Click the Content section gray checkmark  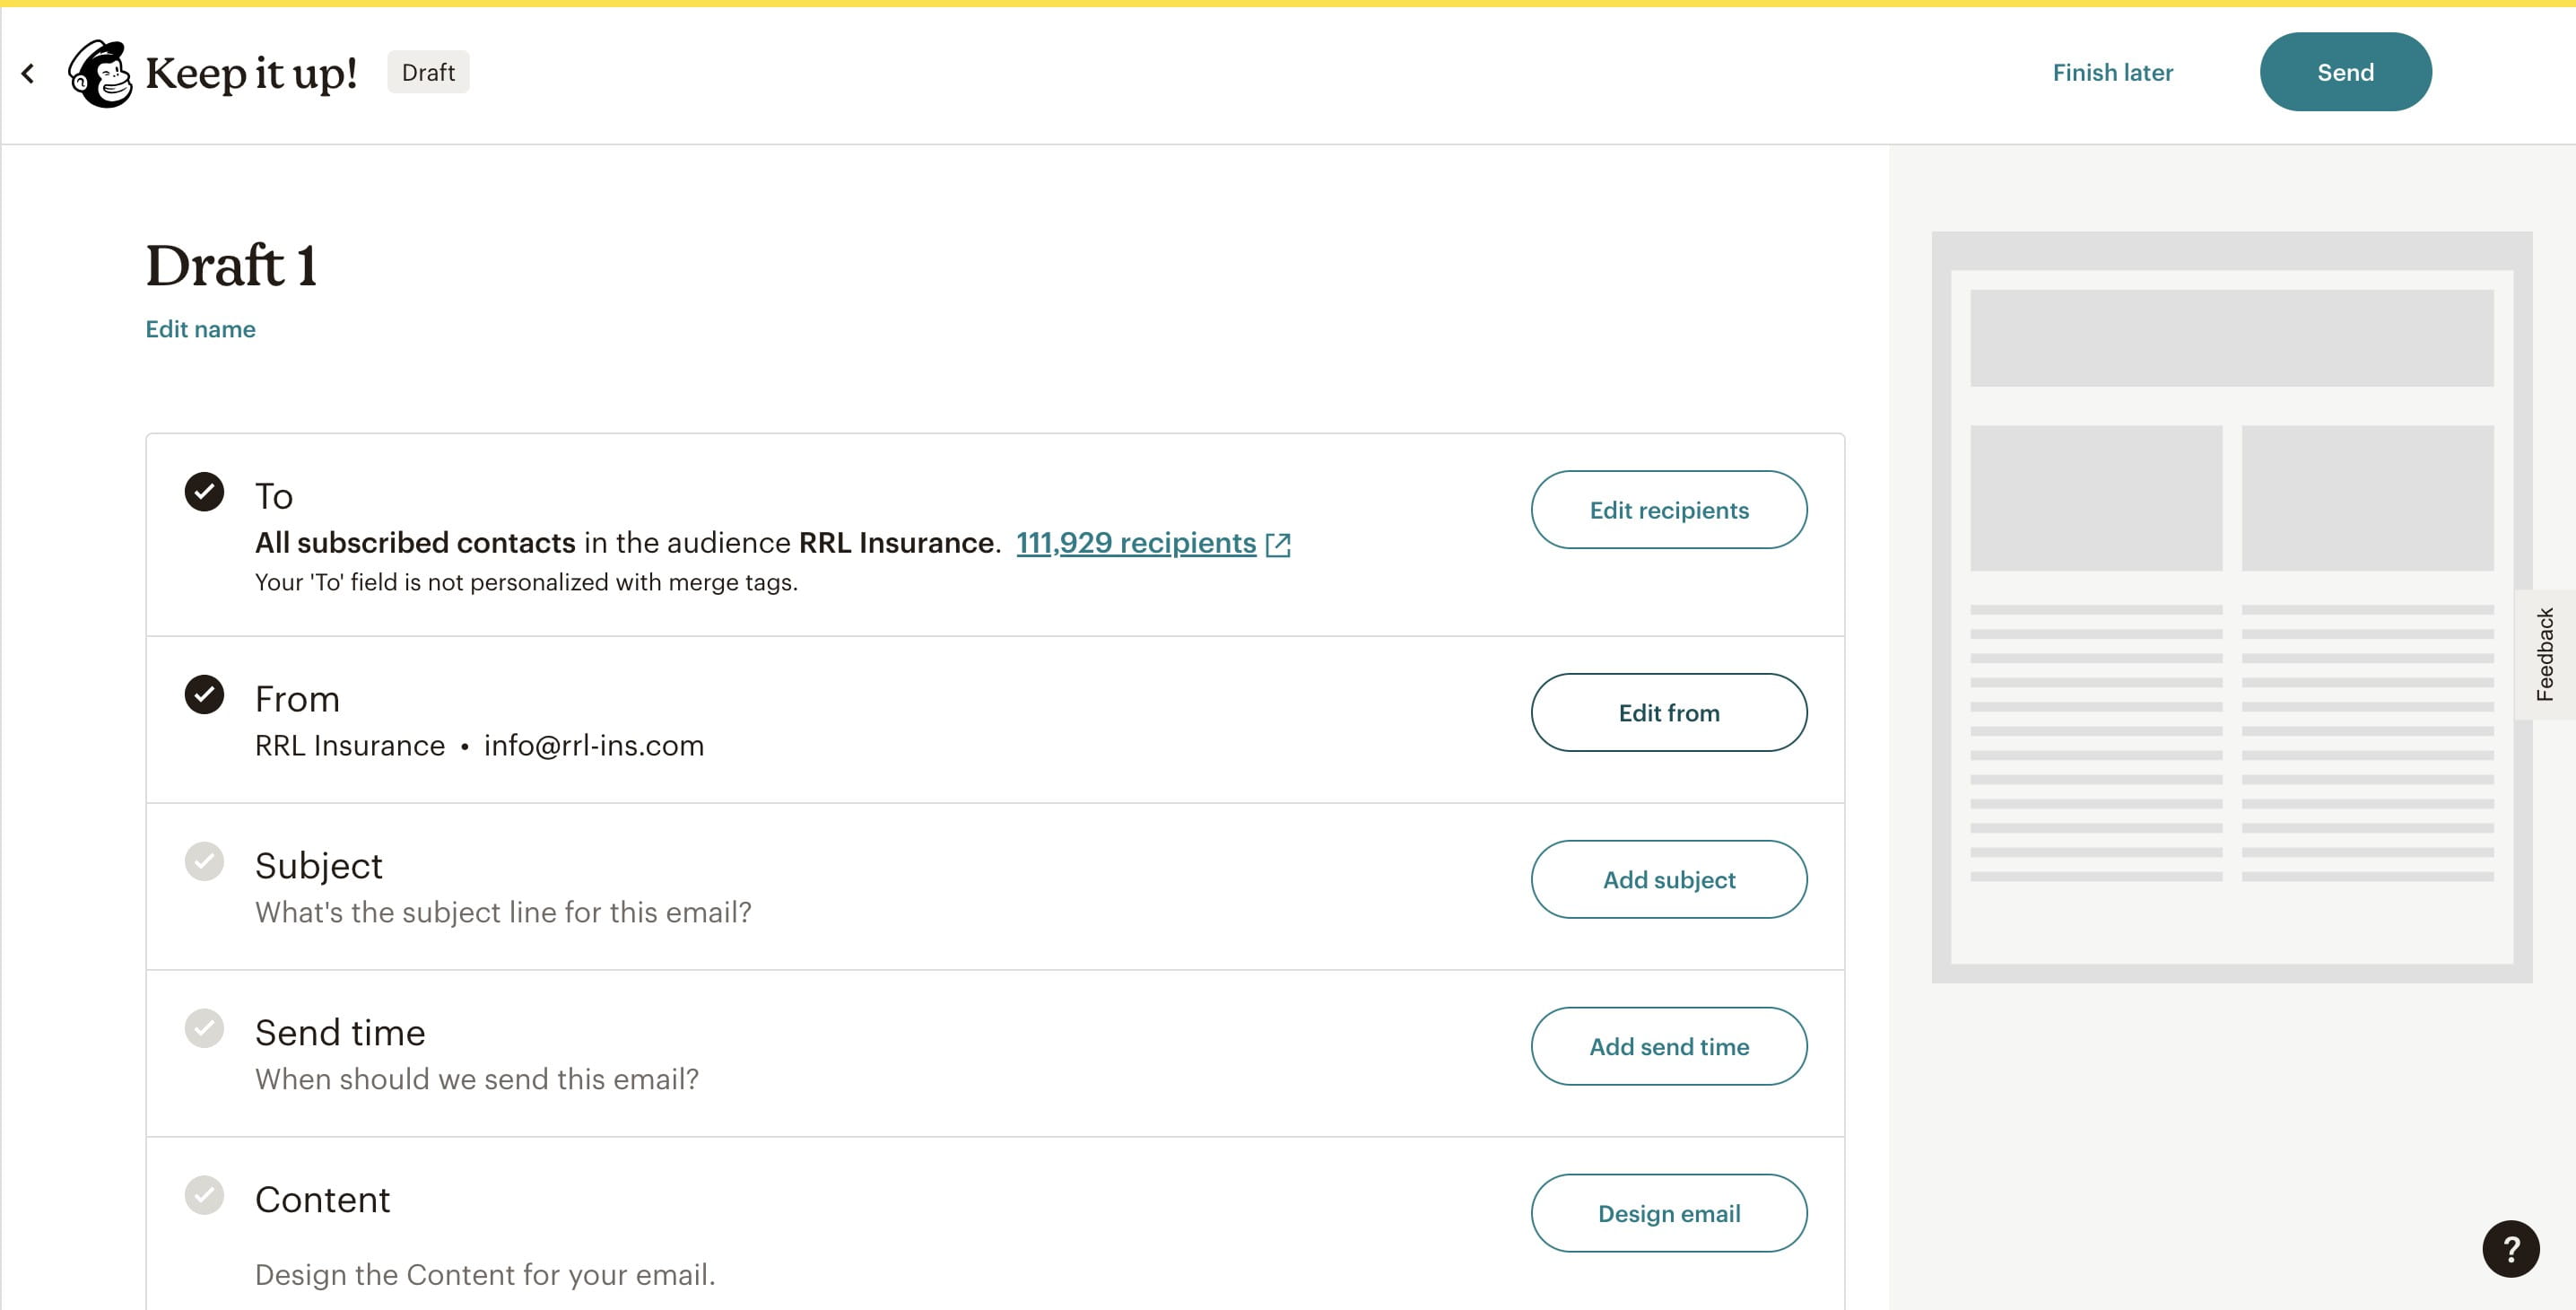(204, 1195)
